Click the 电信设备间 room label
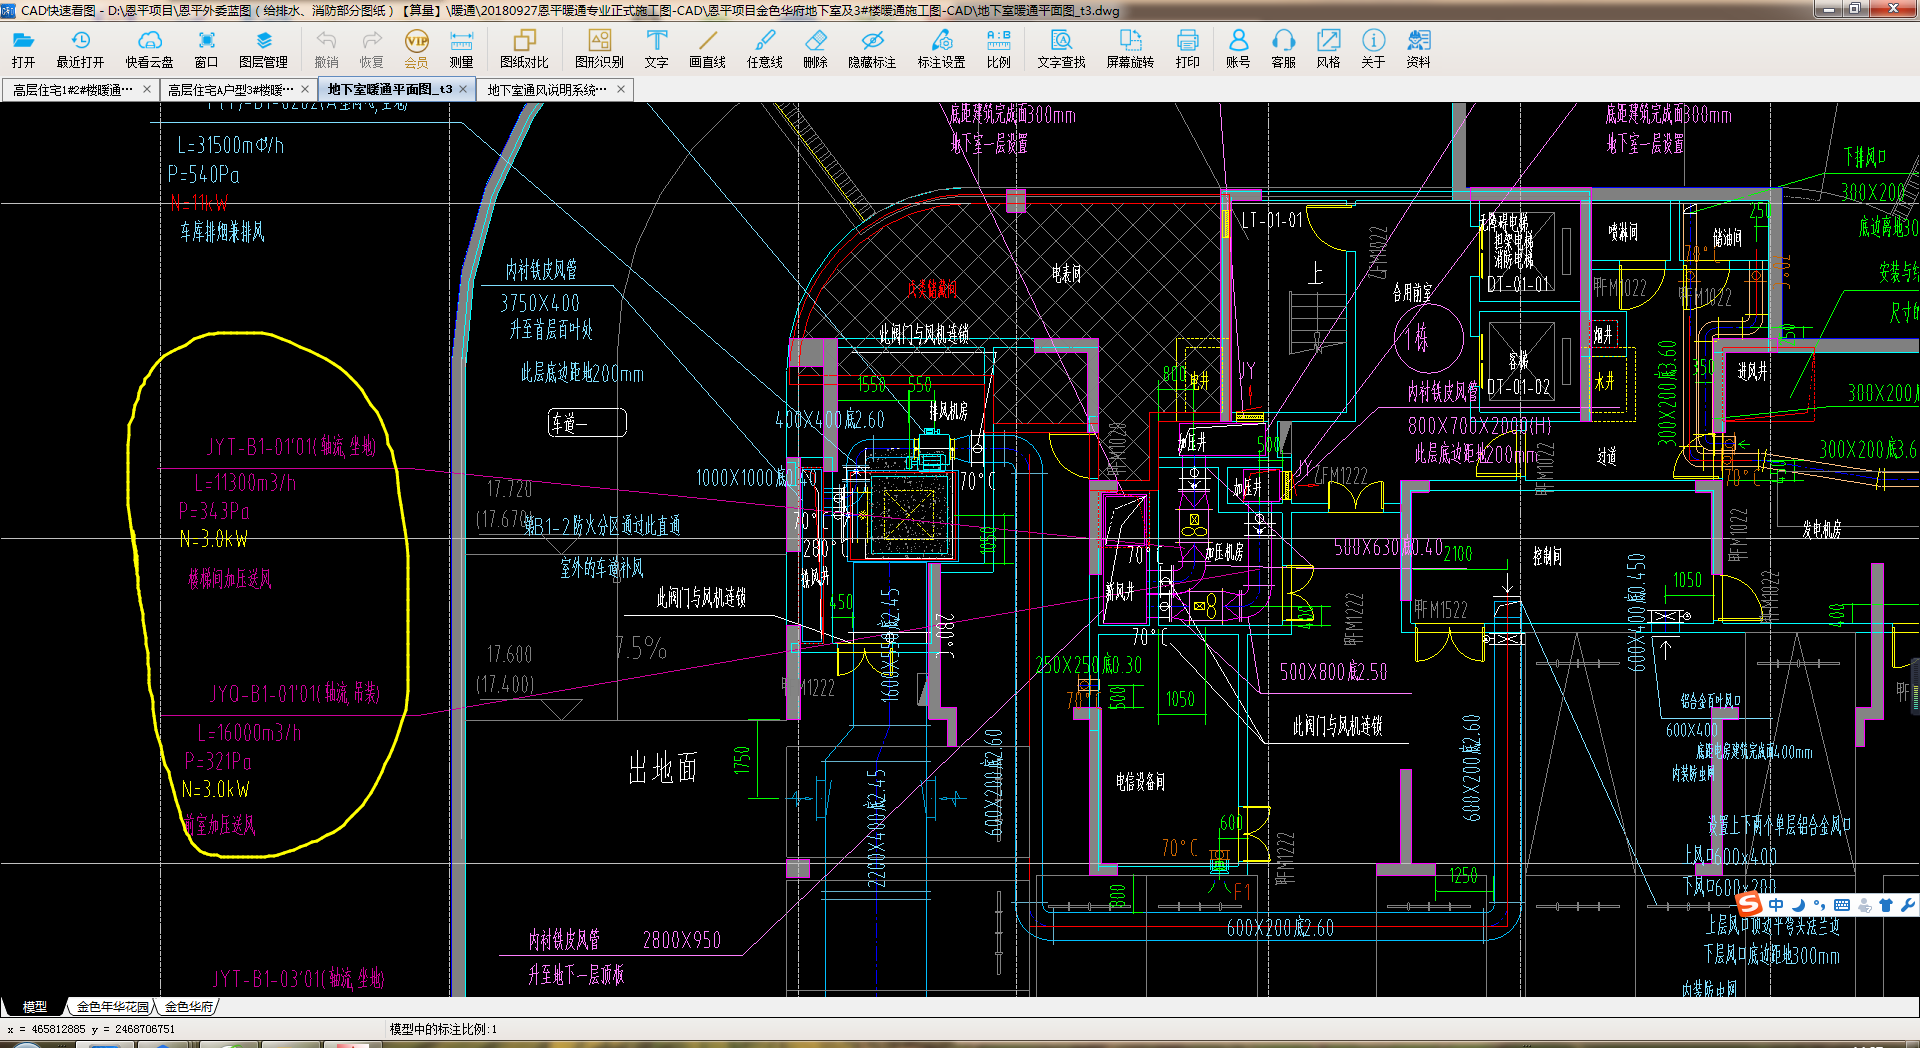The height and width of the screenshot is (1048, 1920). (1140, 782)
